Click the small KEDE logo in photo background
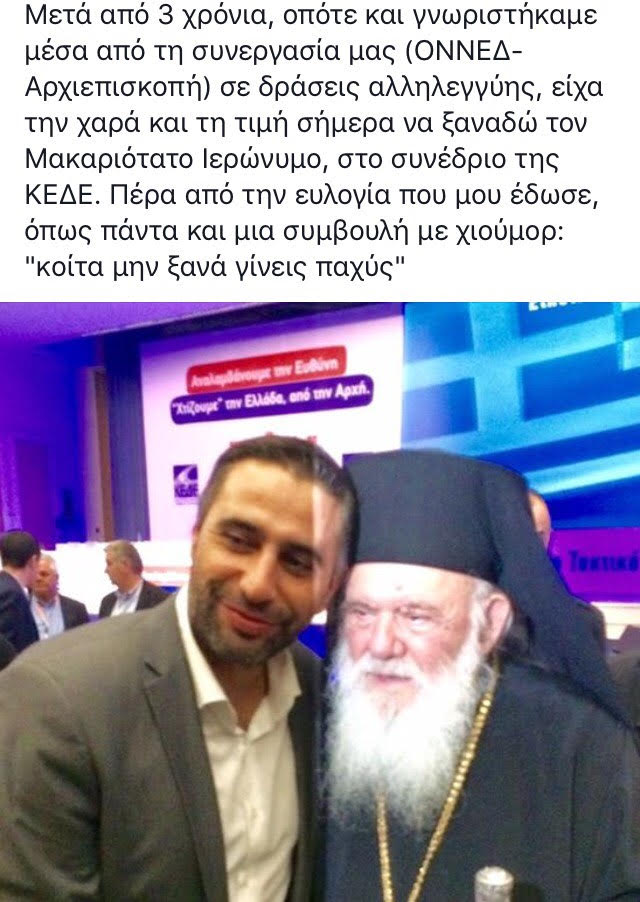Image resolution: width=640 pixels, height=902 pixels. [x=186, y=485]
